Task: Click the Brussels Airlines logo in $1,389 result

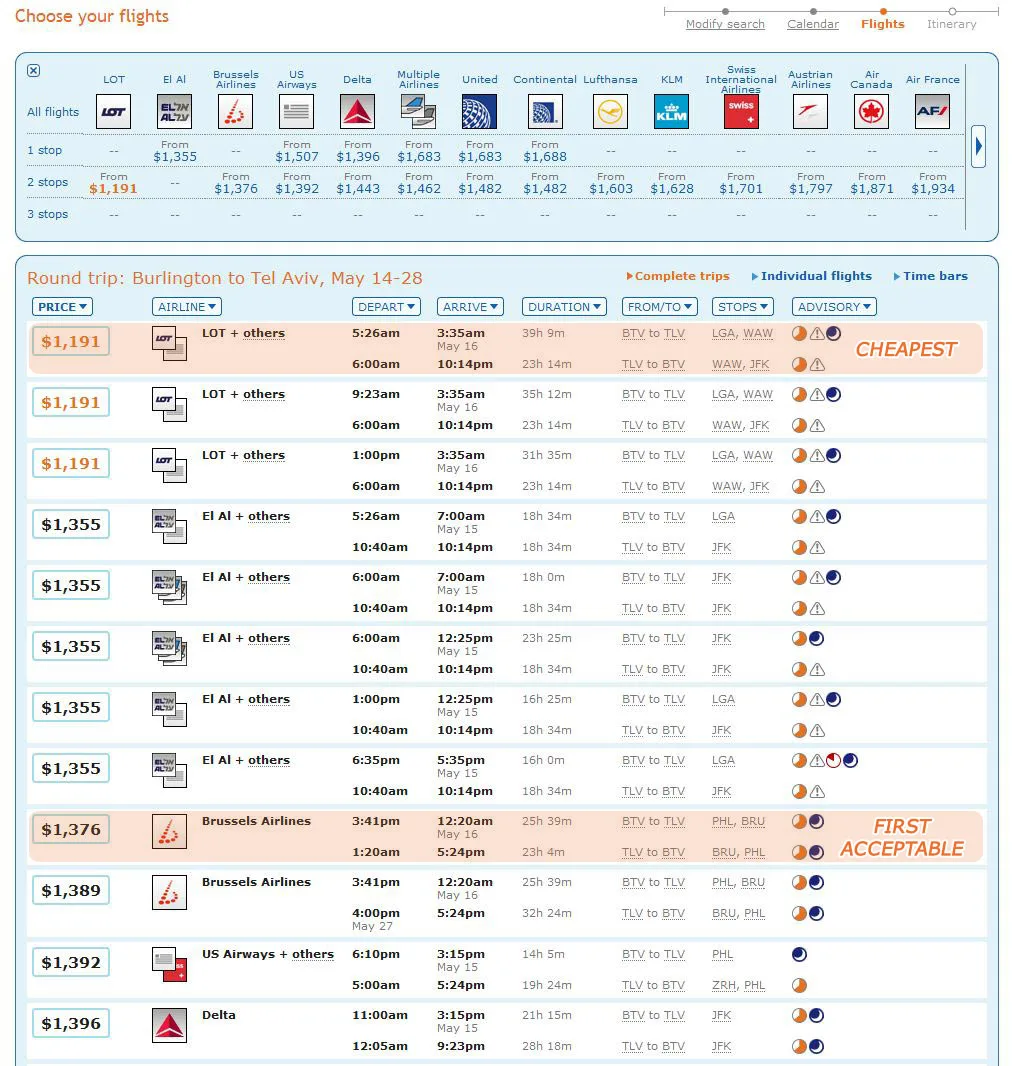Action: pyautogui.click(x=169, y=893)
